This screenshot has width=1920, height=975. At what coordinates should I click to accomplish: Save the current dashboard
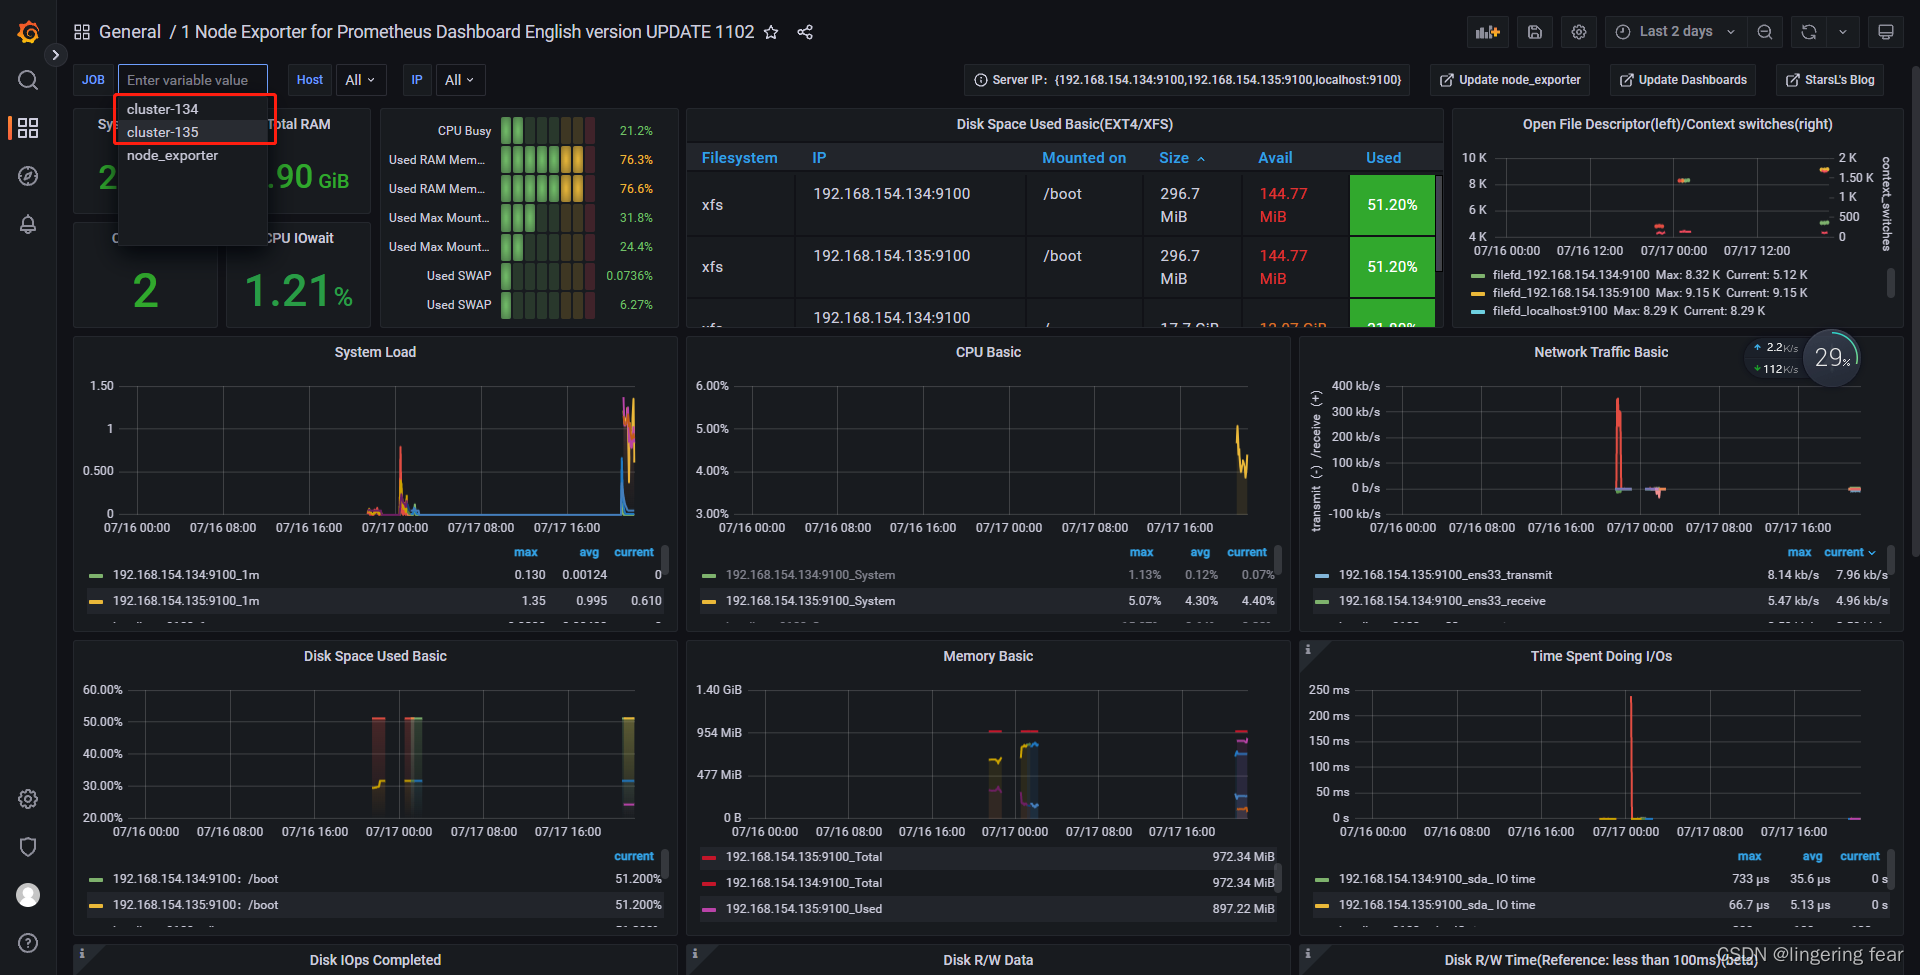pos(1535,31)
